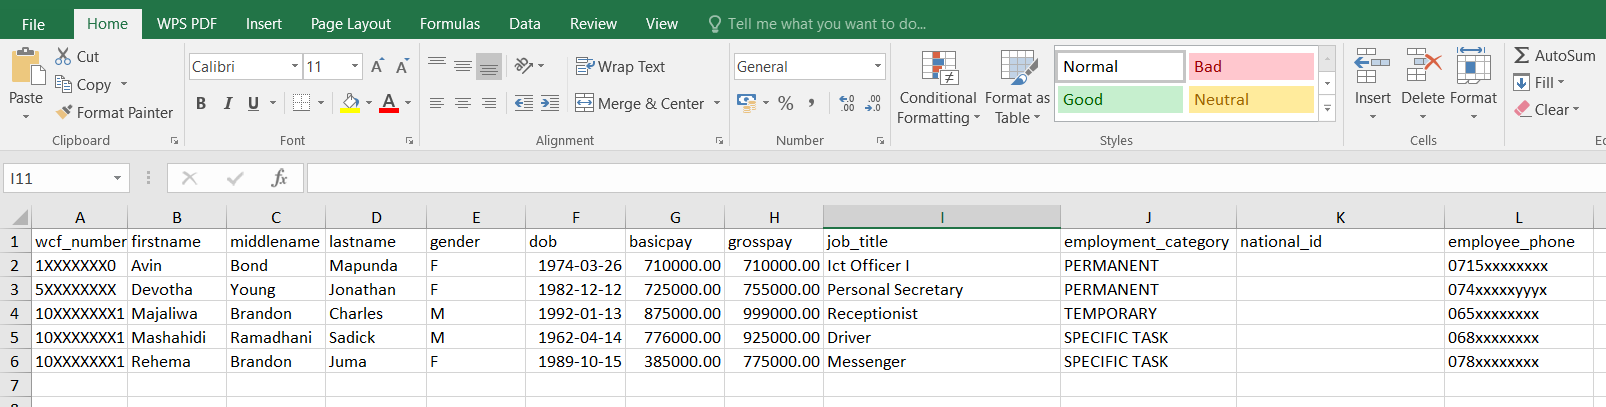This screenshot has width=1606, height=407.
Task: Align text right in cell
Action: point(489,103)
